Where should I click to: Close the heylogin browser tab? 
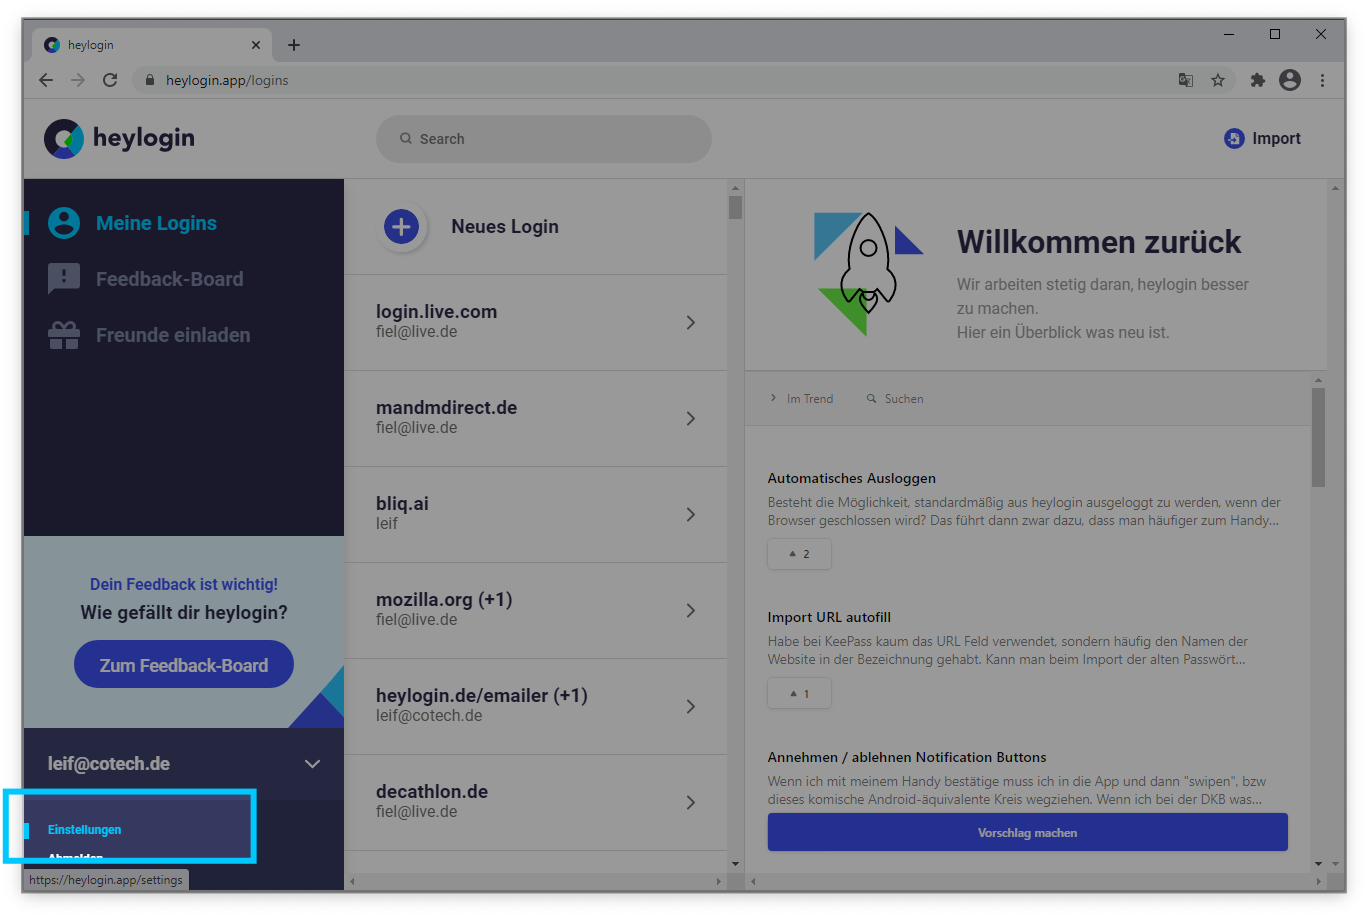click(256, 45)
